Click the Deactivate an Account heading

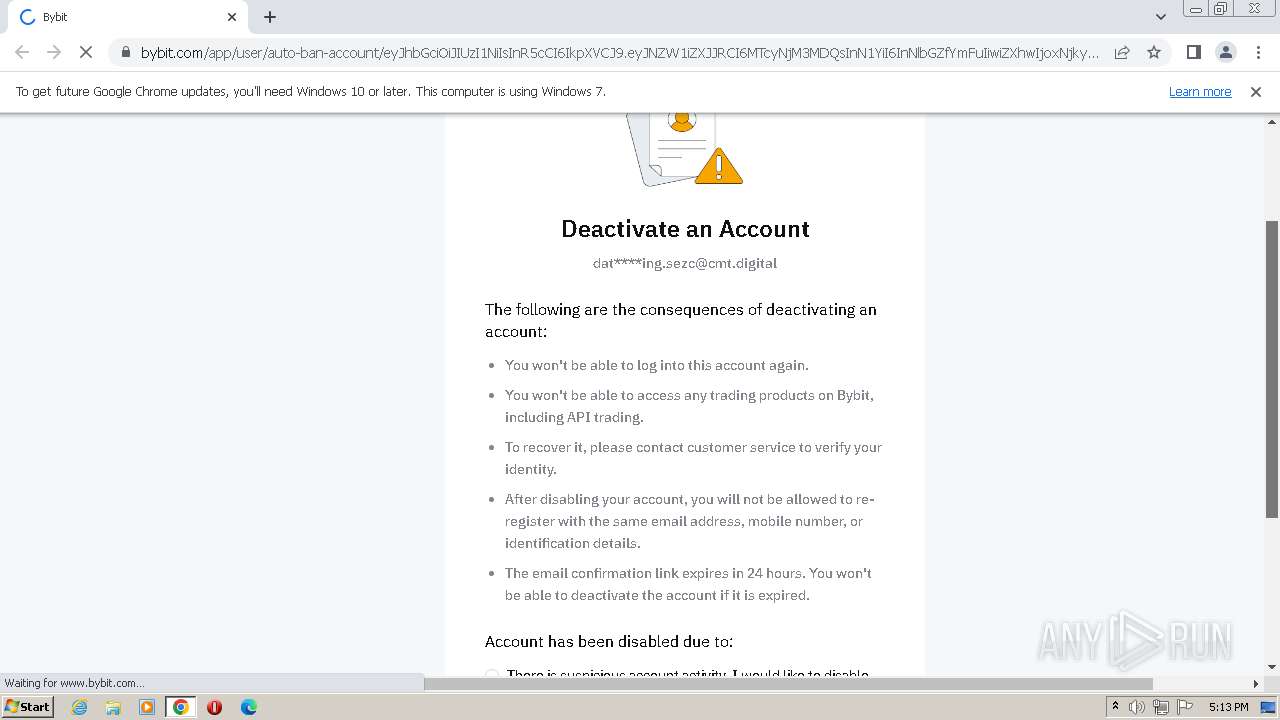click(x=685, y=229)
